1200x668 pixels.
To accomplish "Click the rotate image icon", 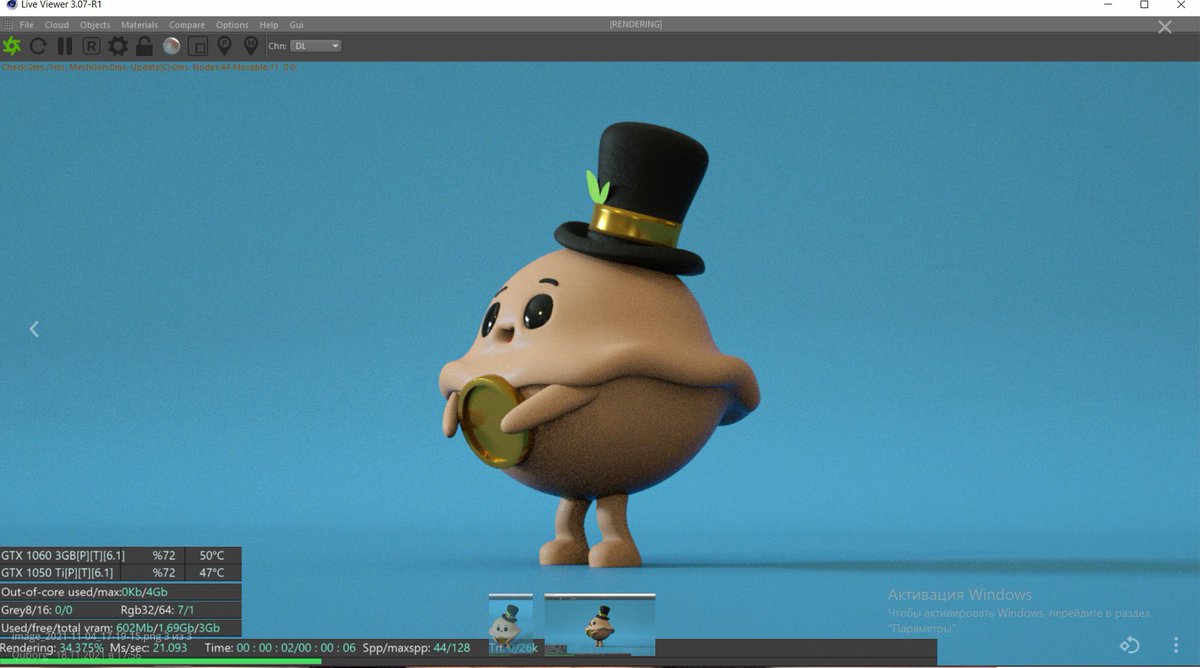I will (x=1129, y=645).
